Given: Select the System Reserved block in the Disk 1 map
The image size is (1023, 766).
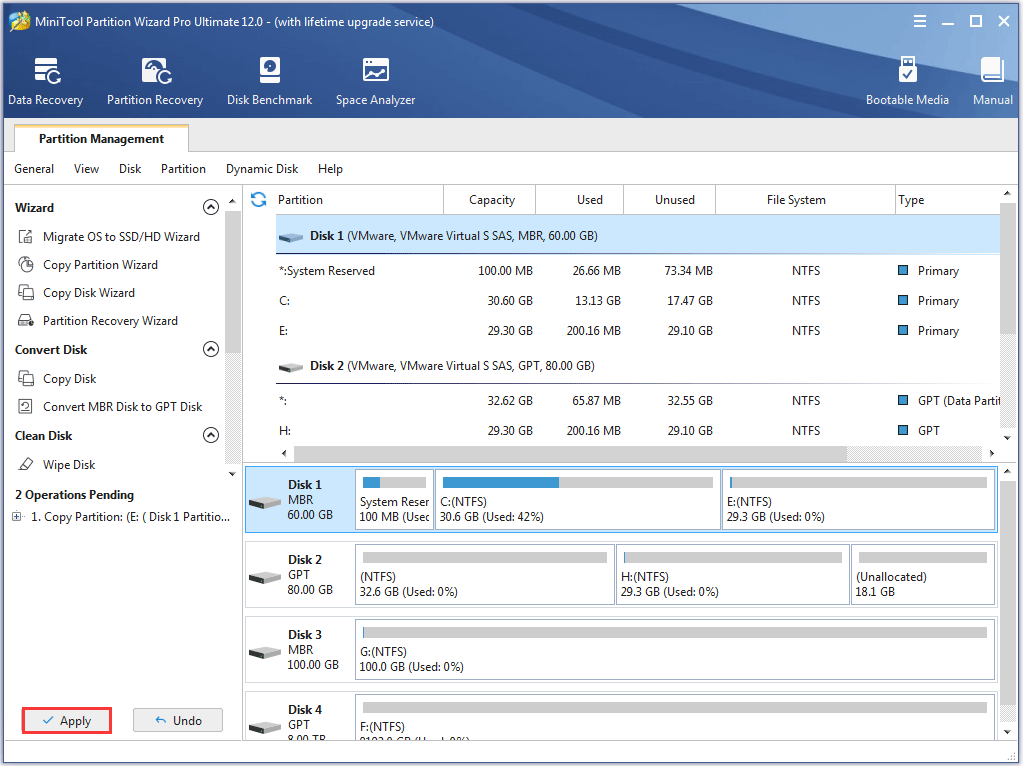Looking at the screenshot, I should [395, 500].
